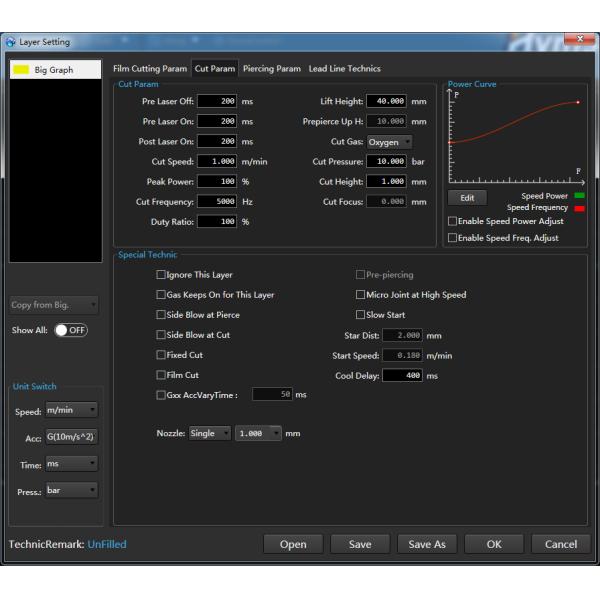Enable Speed Power Adjust checkbox

coord(453,221)
